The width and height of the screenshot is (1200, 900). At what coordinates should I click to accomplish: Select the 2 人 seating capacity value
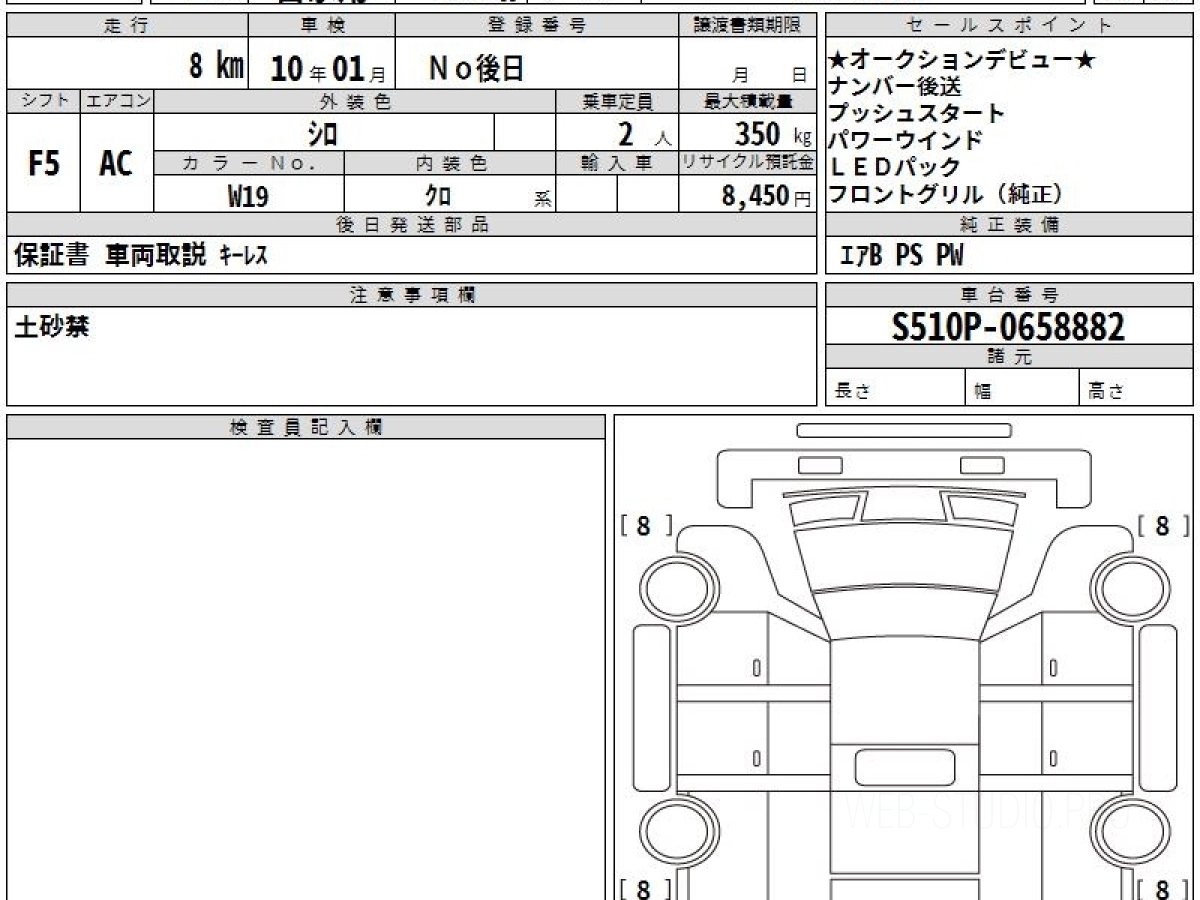(x=645, y=134)
